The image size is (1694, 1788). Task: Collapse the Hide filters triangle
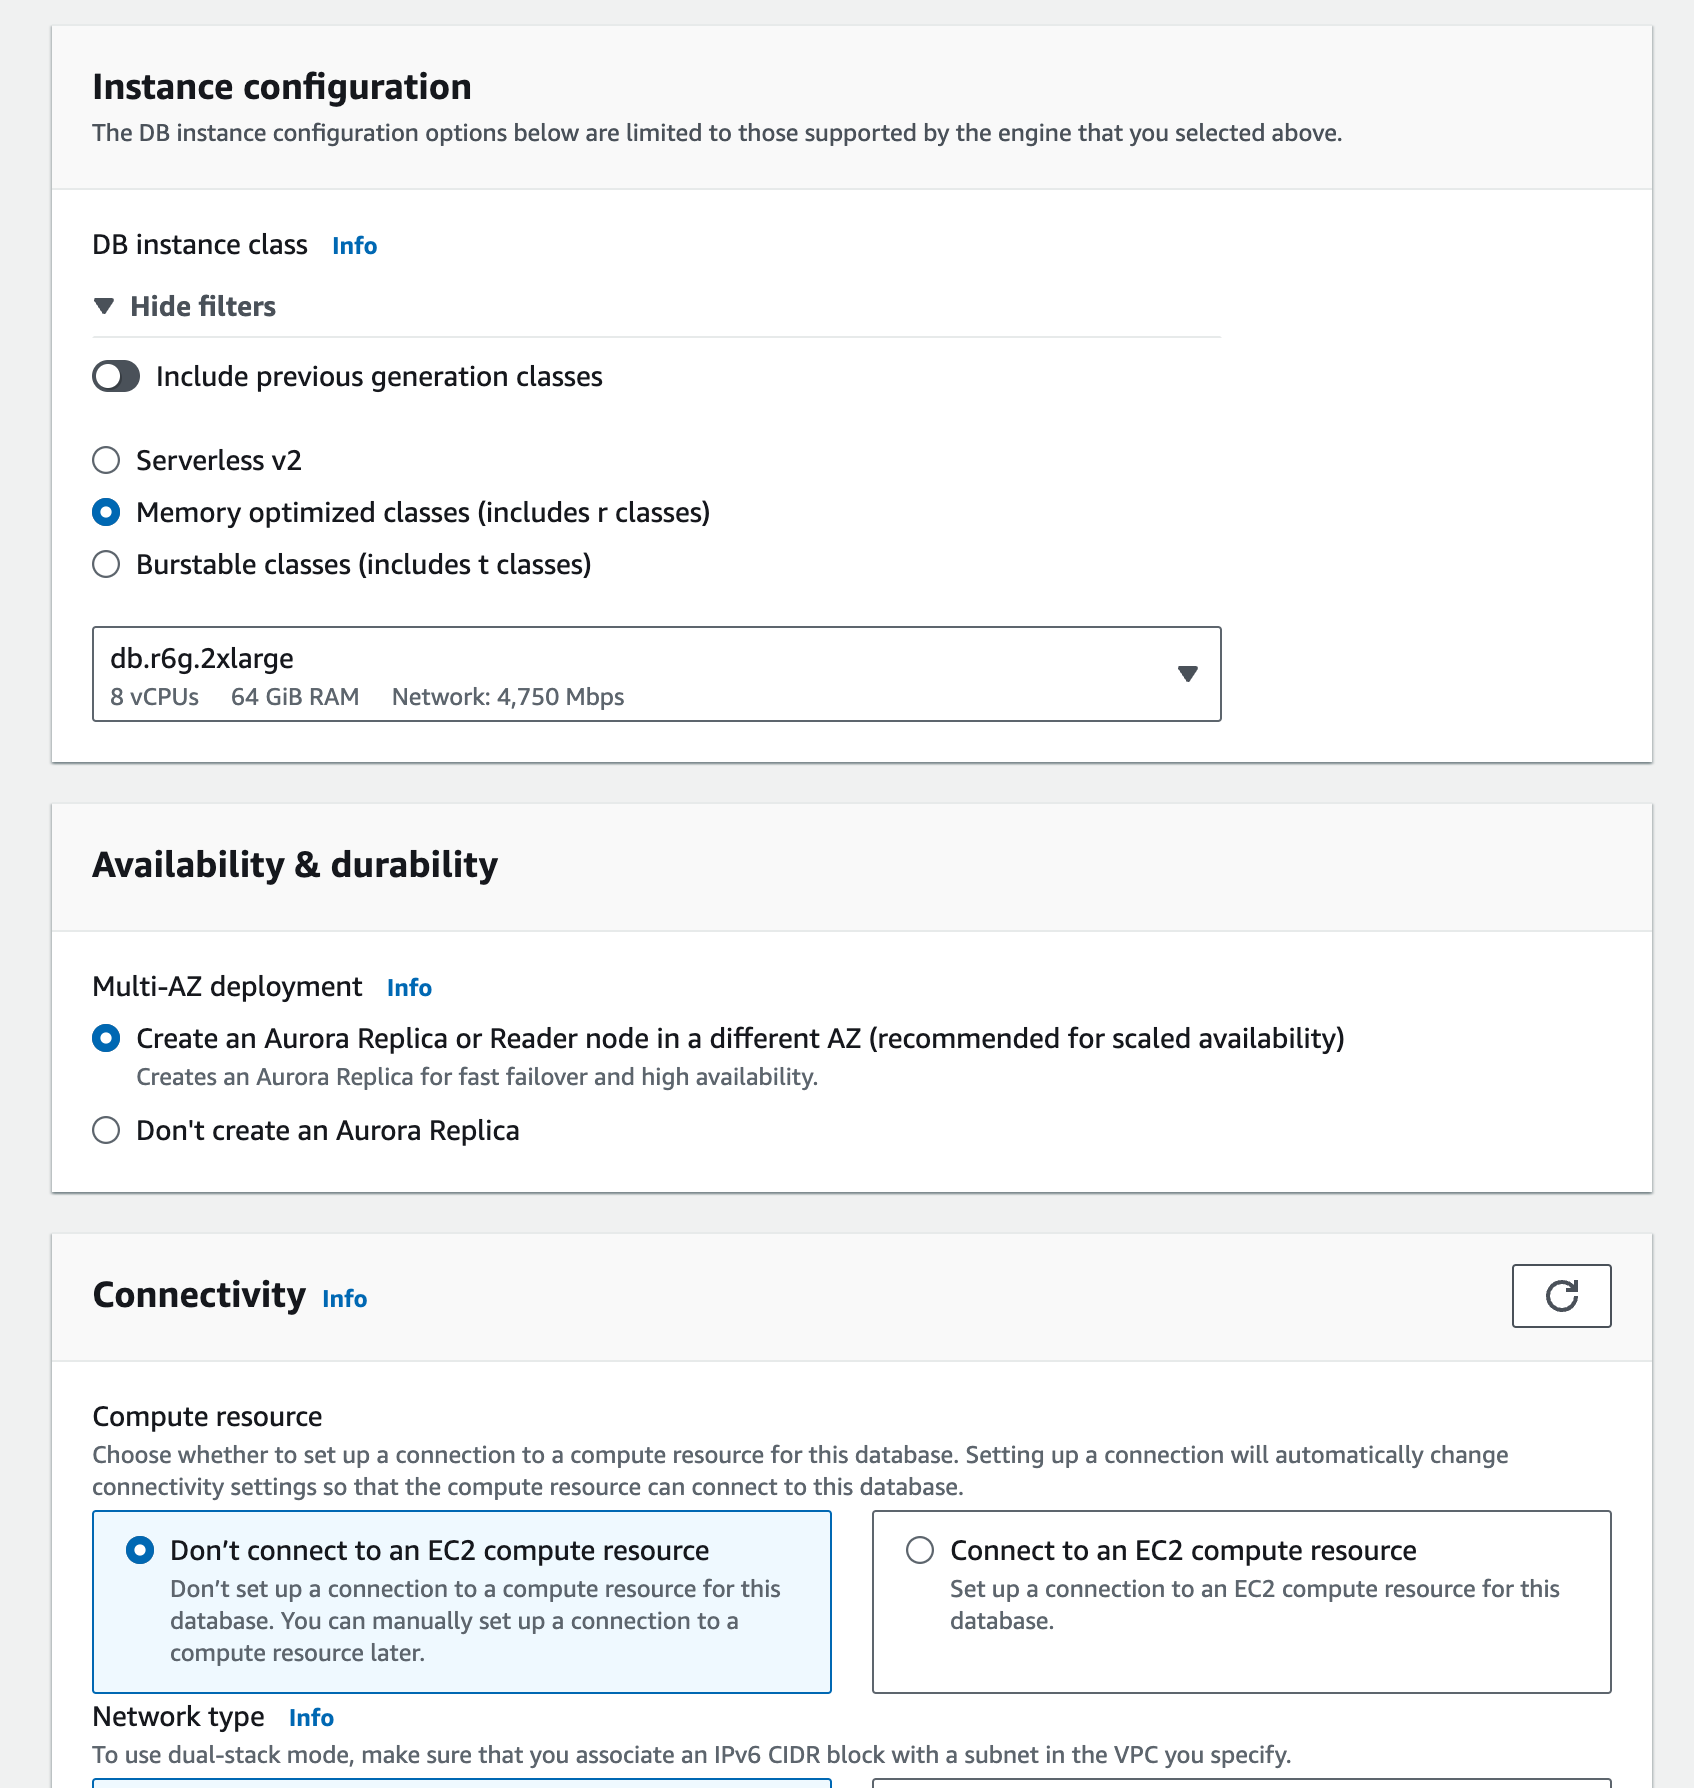pyautogui.click(x=104, y=306)
